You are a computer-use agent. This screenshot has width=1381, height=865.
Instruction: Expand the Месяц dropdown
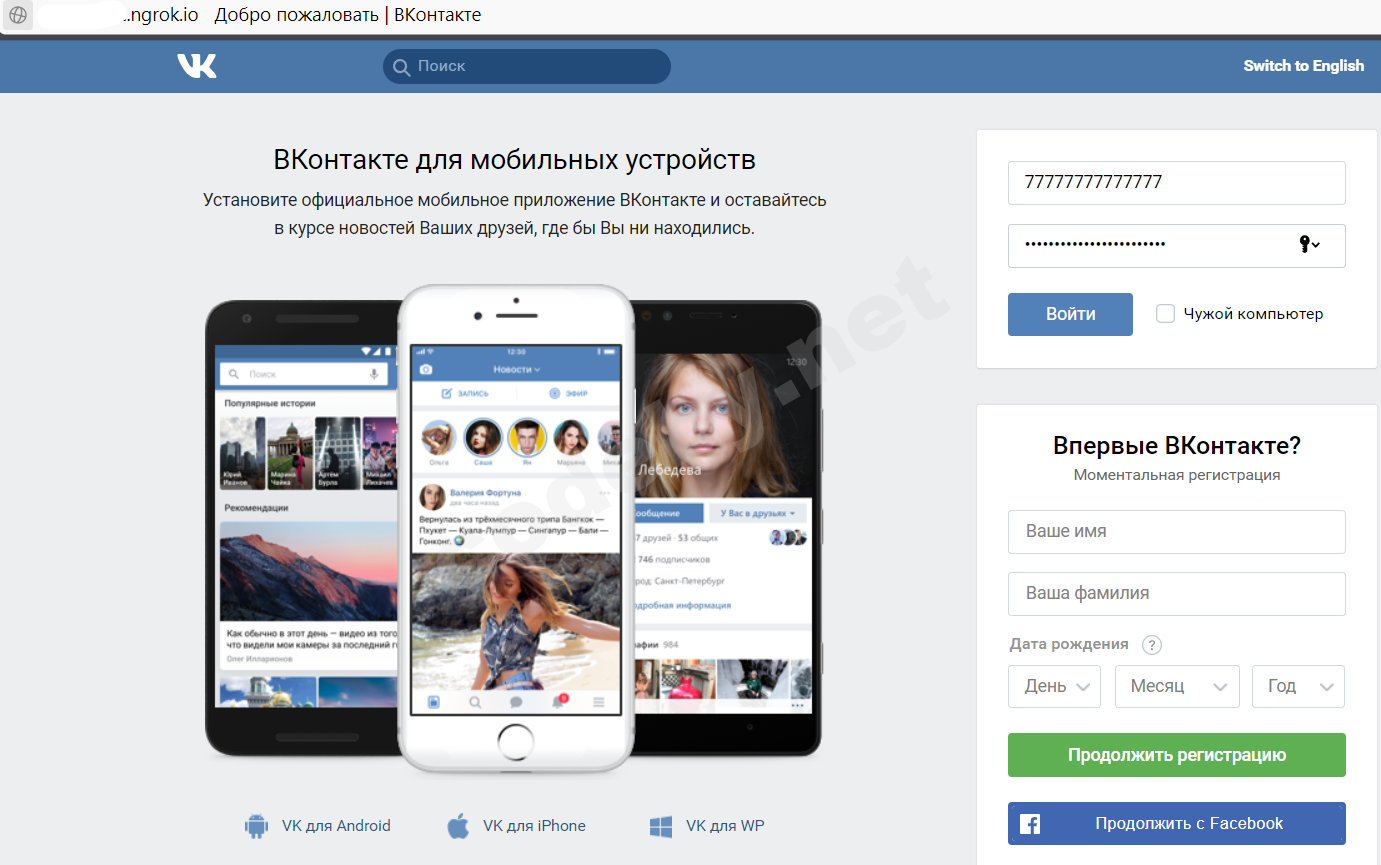tap(1177, 687)
